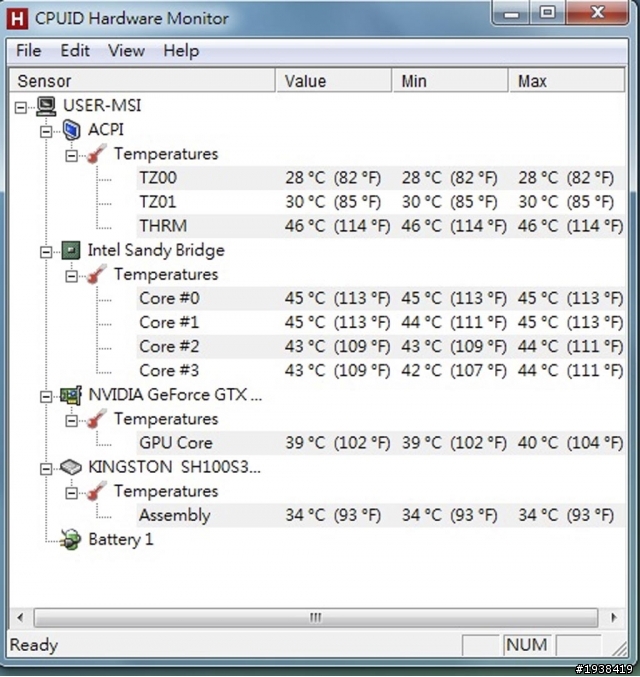Select the TZ00 sensor row
Image resolution: width=640 pixels, height=677 pixels.
click(381, 178)
